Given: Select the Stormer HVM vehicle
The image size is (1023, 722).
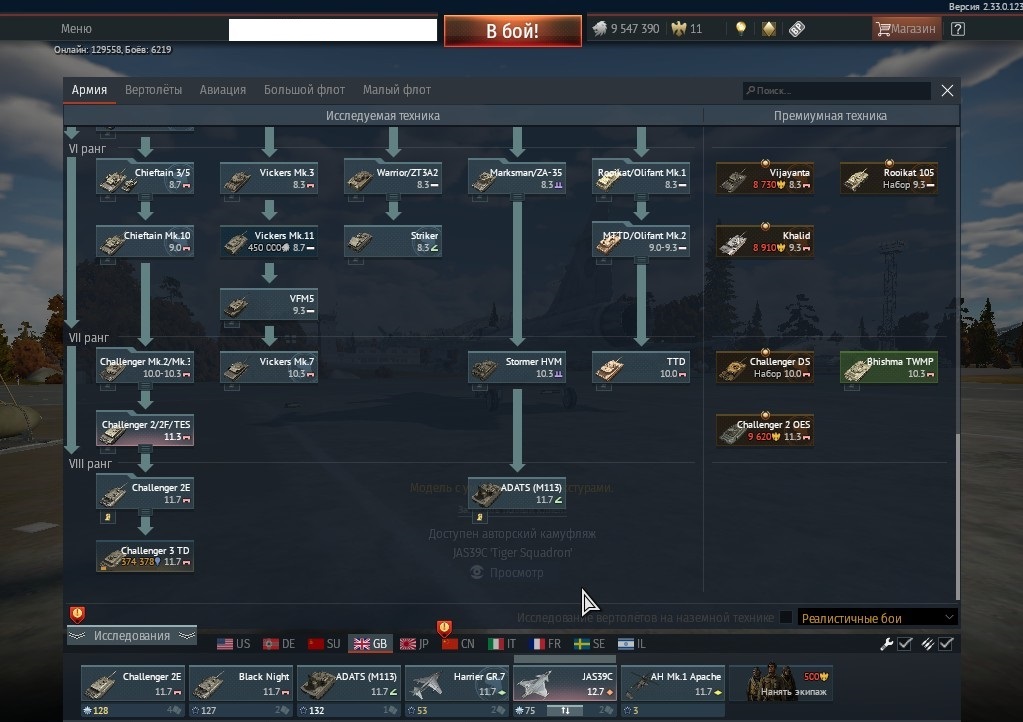Looking at the screenshot, I should [517, 367].
